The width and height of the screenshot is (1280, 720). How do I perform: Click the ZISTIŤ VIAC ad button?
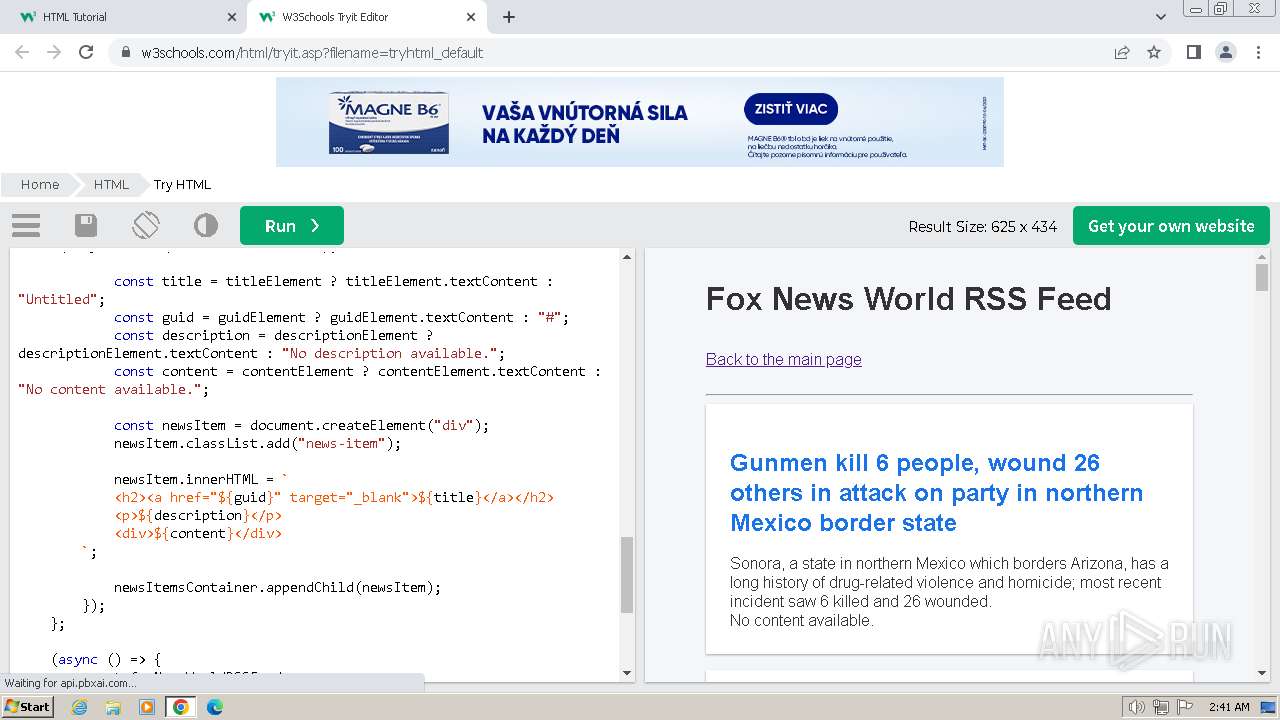[791, 109]
